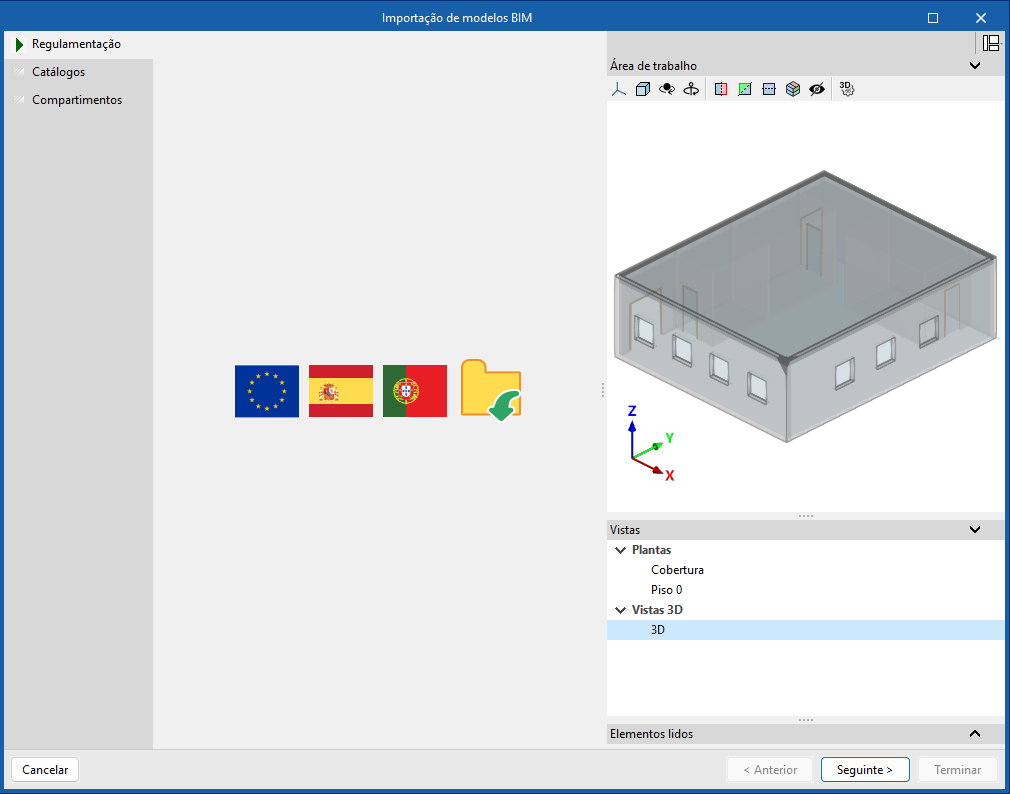
Task: Click the Seguinte button
Action: click(865, 770)
